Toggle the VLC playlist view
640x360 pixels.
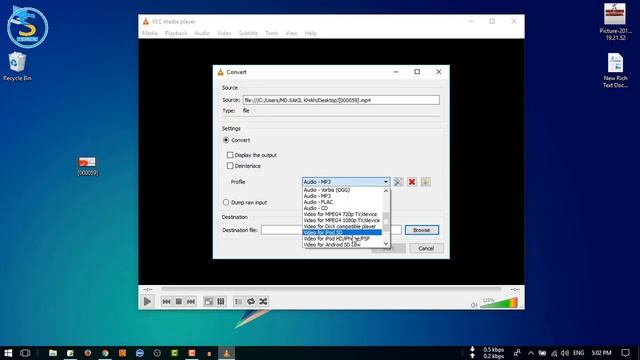point(238,302)
